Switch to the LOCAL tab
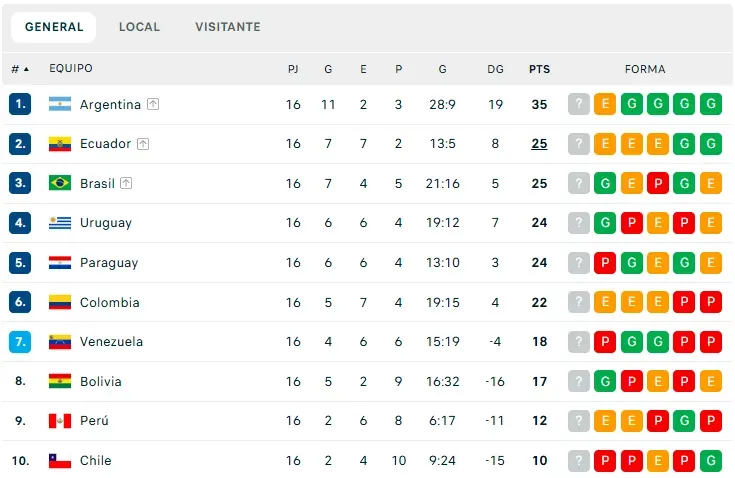The height and width of the screenshot is (478, 735). pos(139,27)
